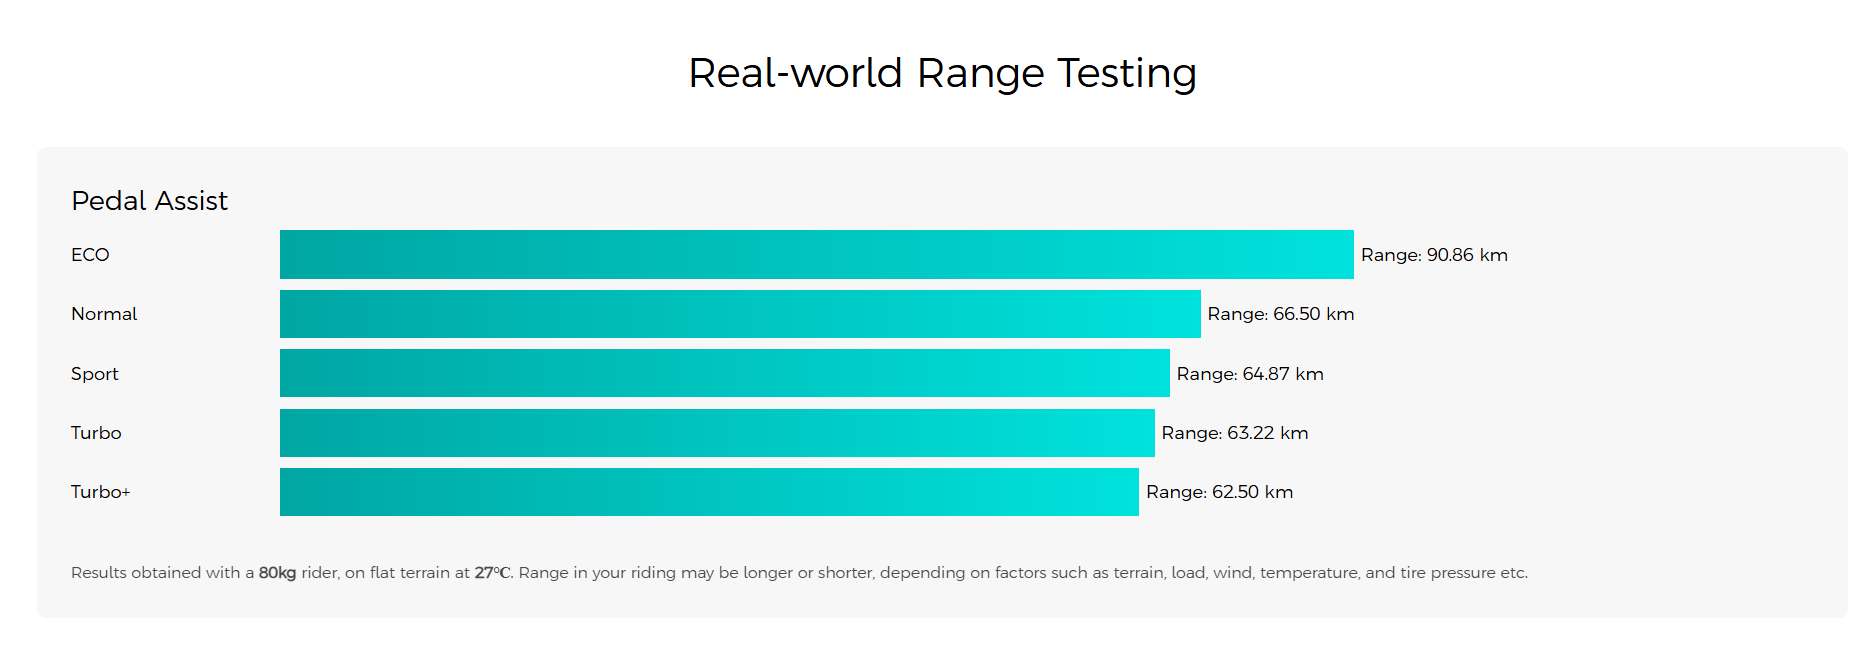This screenshot has width=1867, height=663.
Task: Click the Normal range bar
Action: tap(740, 314)
